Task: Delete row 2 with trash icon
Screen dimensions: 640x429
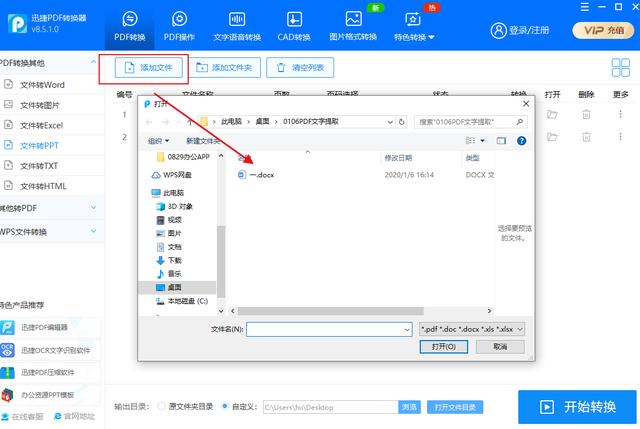Action: point(586,136)
